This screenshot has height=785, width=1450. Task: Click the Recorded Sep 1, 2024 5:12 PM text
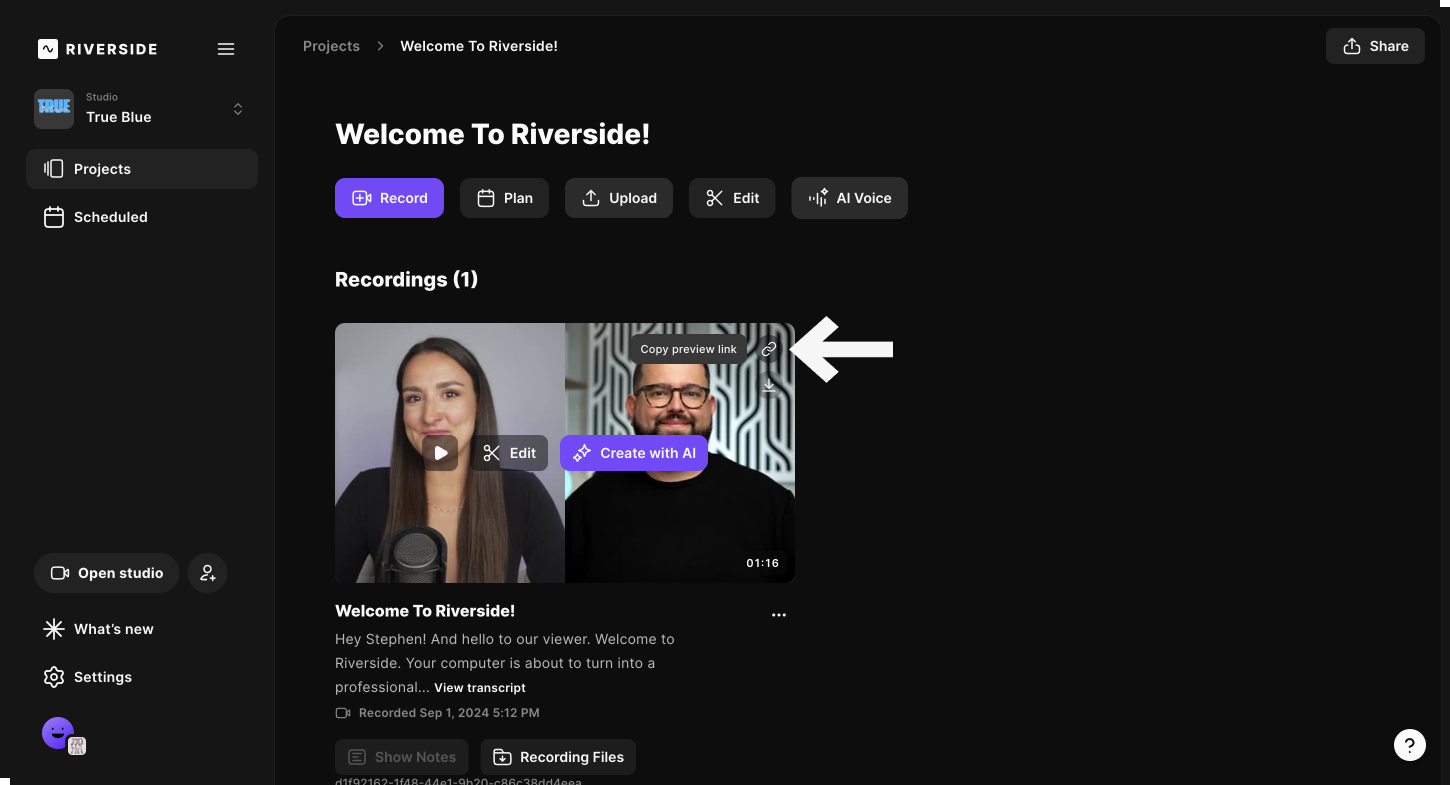pos(449,713)
